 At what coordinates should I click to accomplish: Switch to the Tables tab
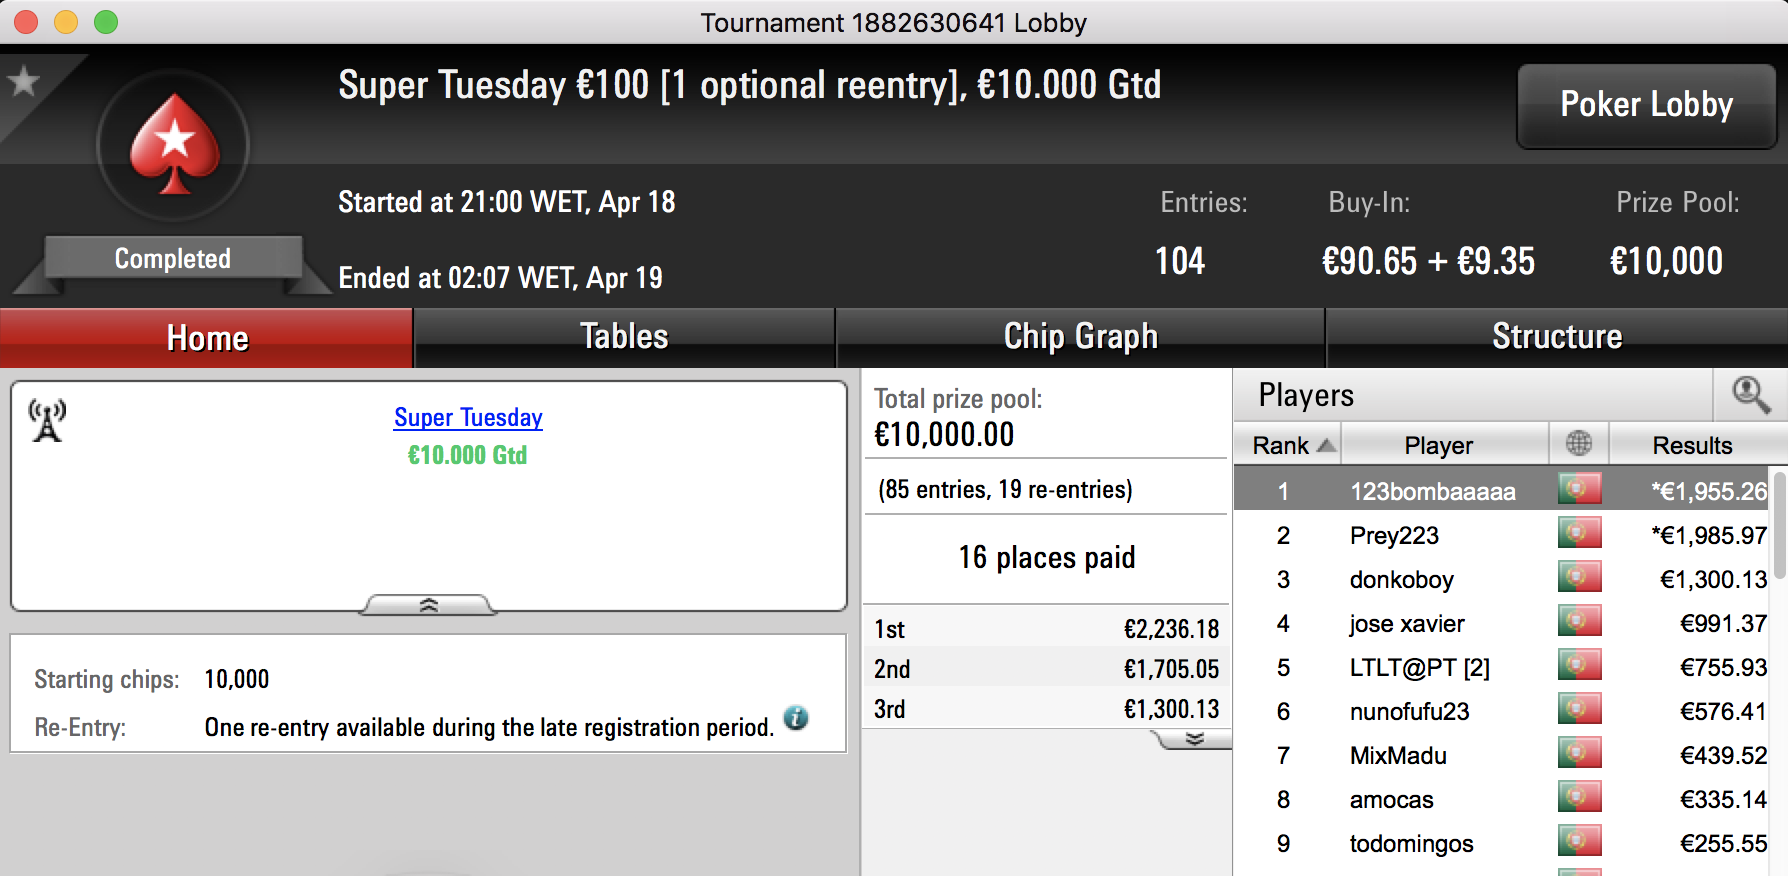click(x=624, y=337)
